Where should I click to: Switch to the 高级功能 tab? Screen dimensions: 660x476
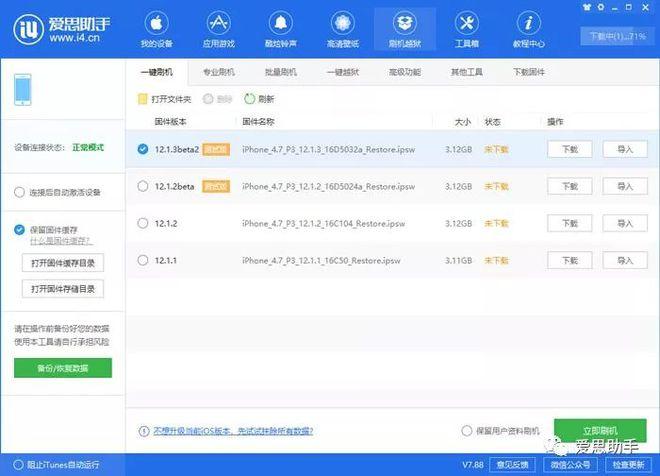point(405,72)
